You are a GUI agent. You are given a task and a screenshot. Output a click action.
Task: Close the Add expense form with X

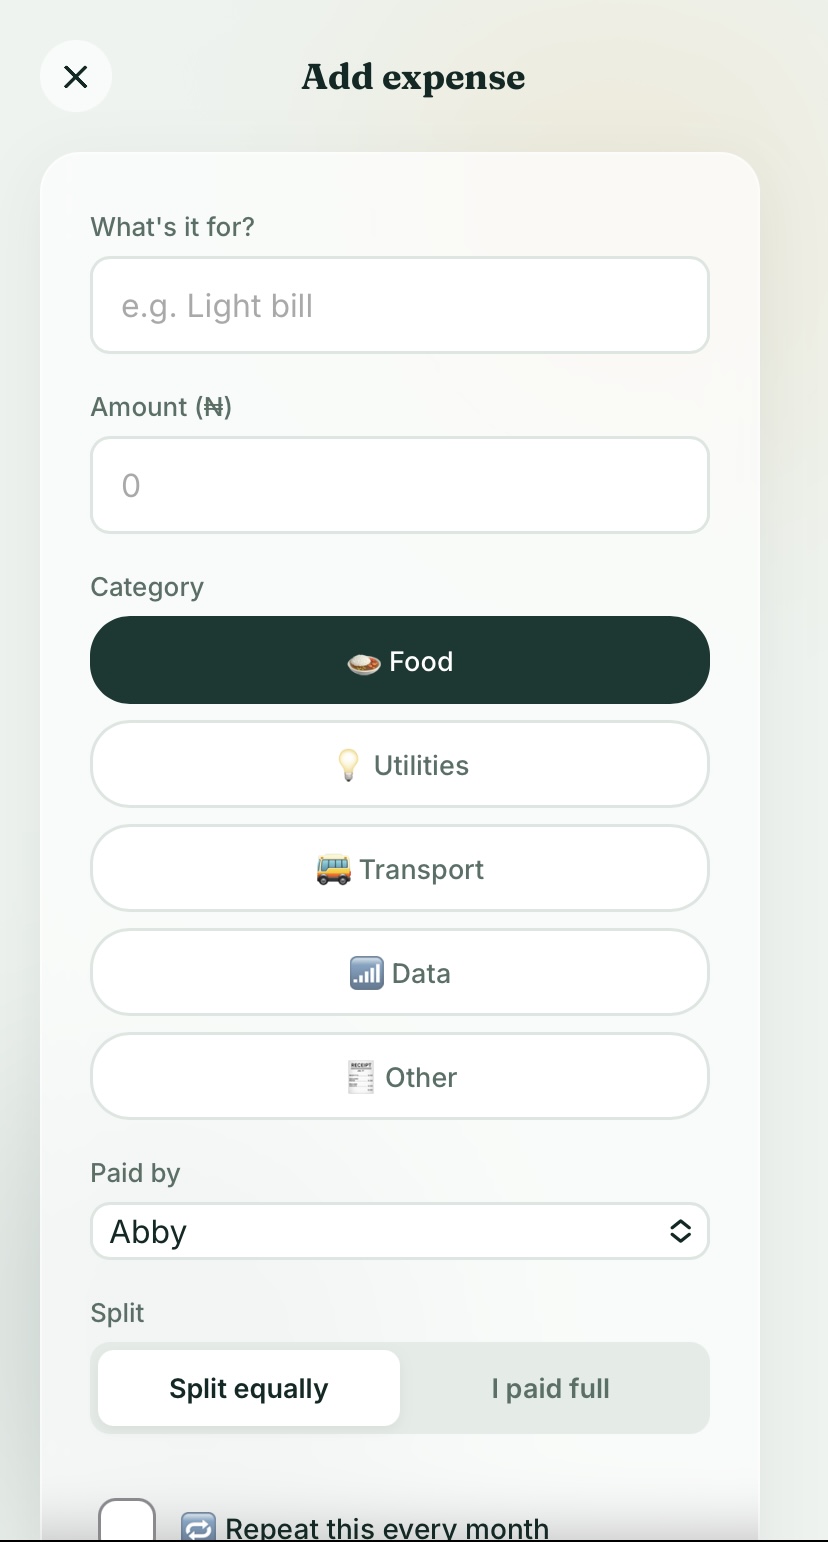[x=76, y=76]
